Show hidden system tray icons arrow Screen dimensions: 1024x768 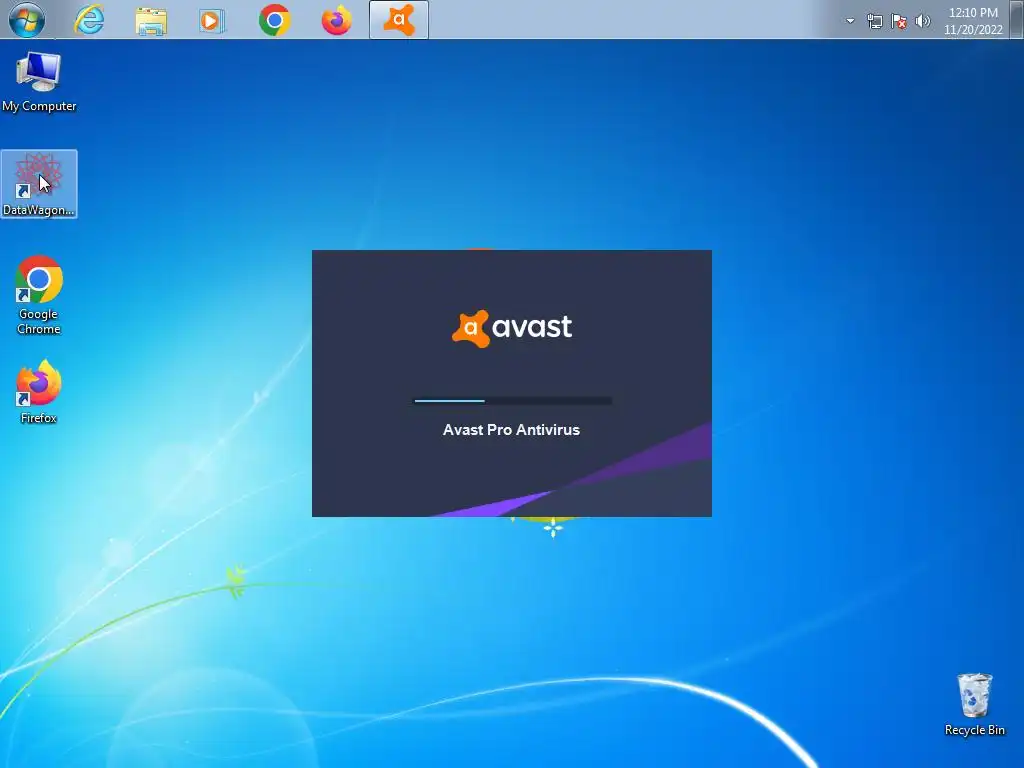point(850,21)
